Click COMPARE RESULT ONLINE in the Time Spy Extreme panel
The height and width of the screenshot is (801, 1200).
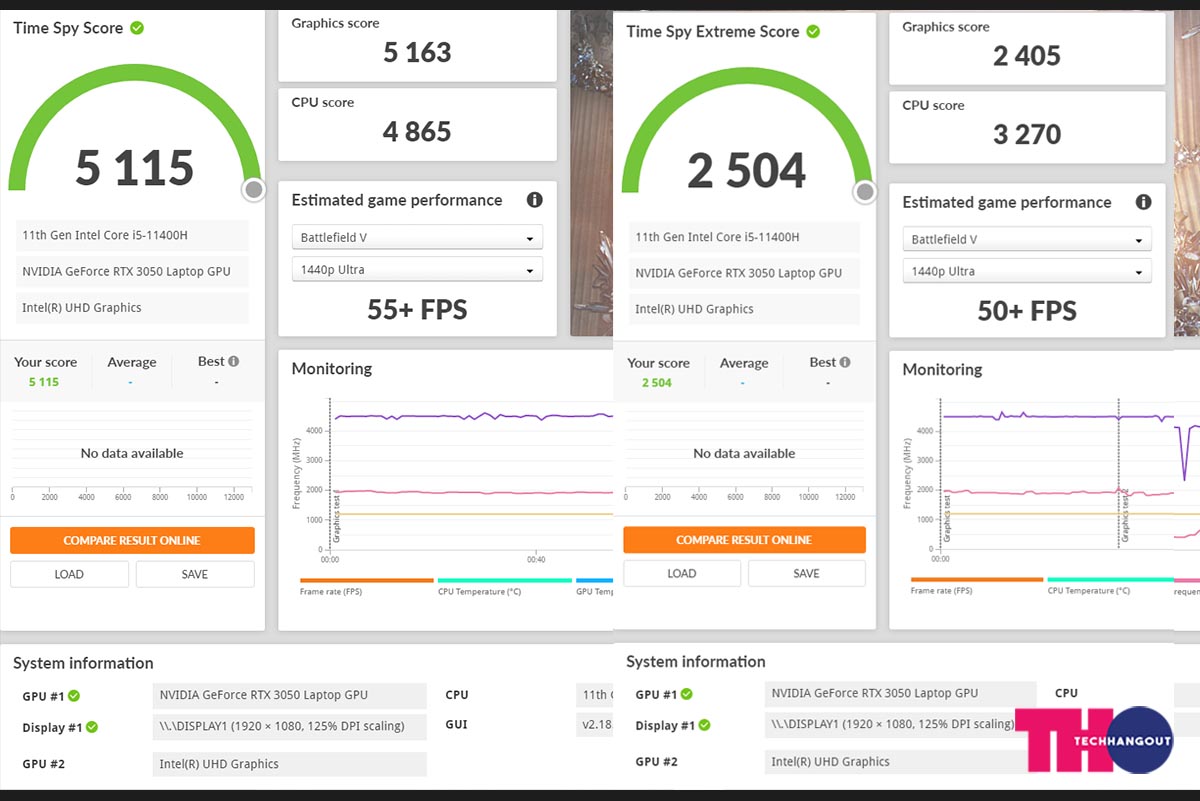[x=744, y=540]
